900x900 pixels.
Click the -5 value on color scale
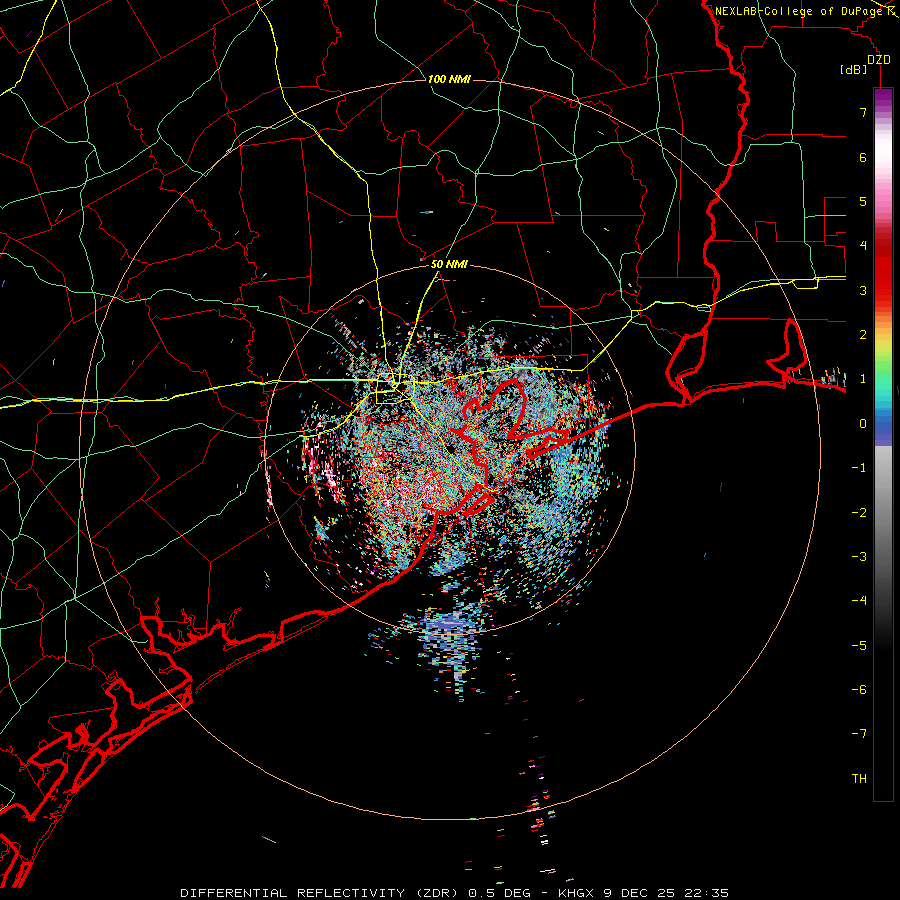[x=859, y=645]
